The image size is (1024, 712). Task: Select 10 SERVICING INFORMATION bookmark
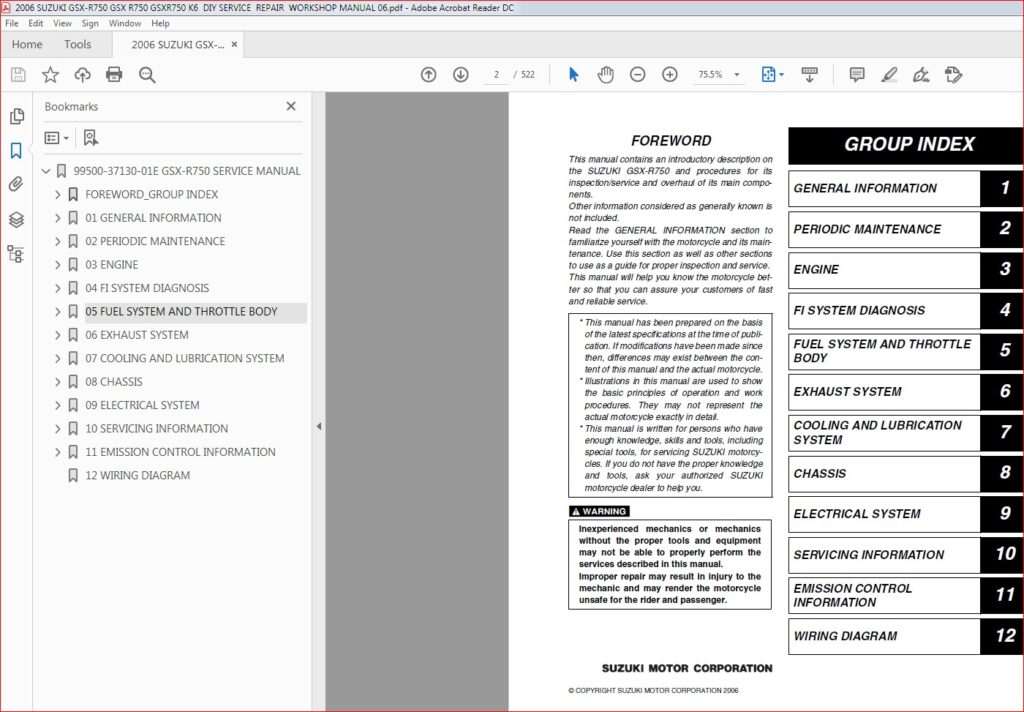pyautogui.click(x=157, y=429)
